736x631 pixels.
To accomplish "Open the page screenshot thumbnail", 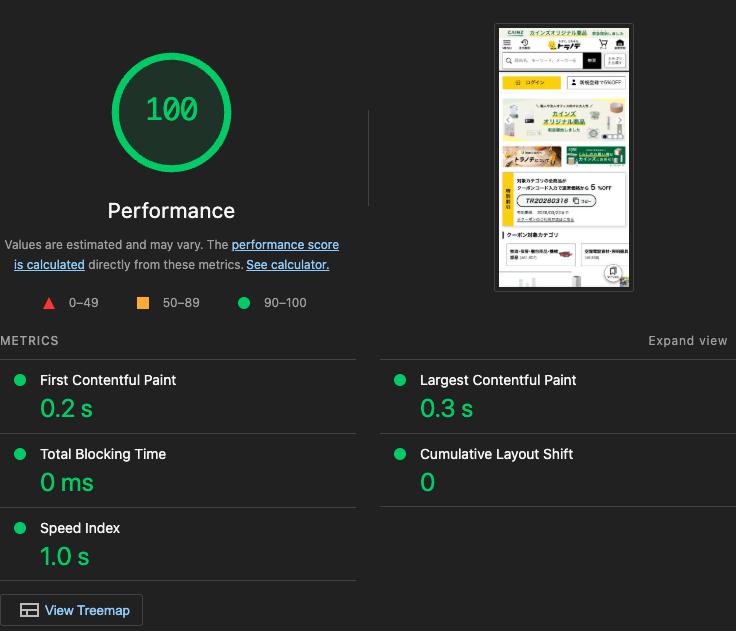I will (x=564, y=157).
